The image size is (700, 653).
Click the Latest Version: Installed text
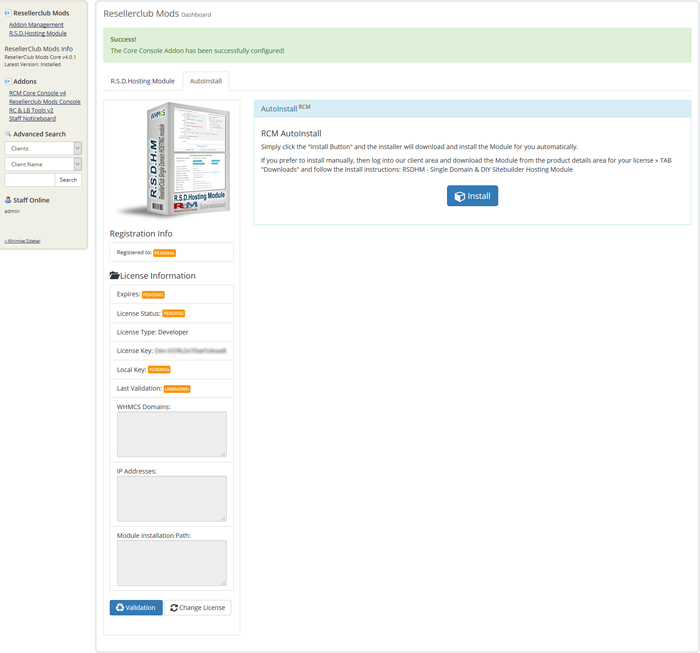(33, 64)
